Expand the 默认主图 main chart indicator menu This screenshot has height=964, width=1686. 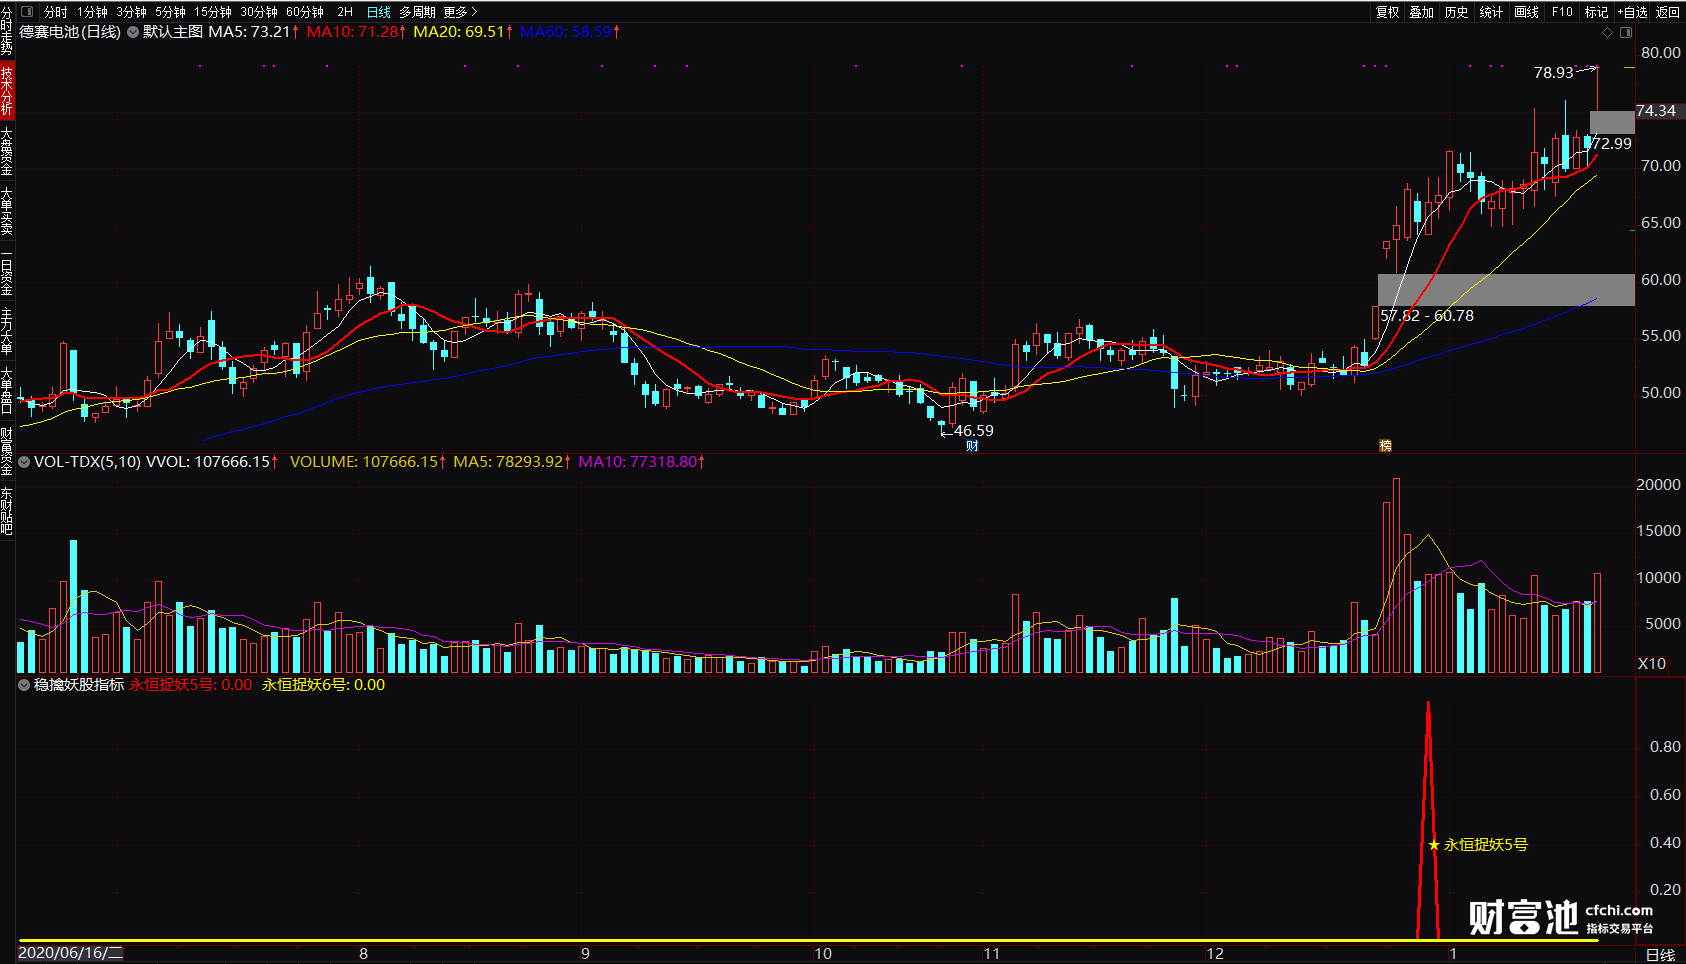click(132, 32)
